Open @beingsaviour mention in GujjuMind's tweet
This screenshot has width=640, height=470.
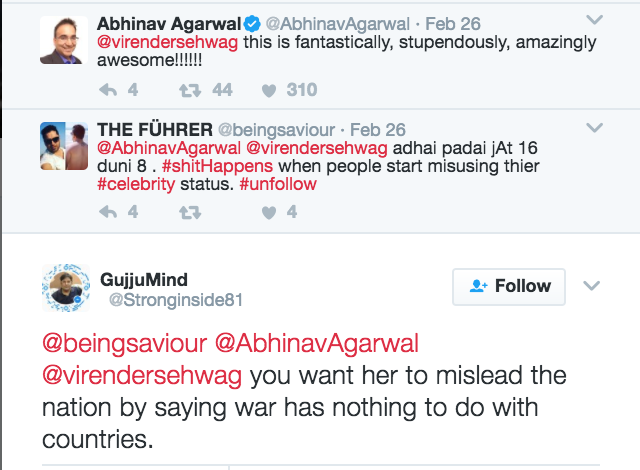(x=124, y=343)
